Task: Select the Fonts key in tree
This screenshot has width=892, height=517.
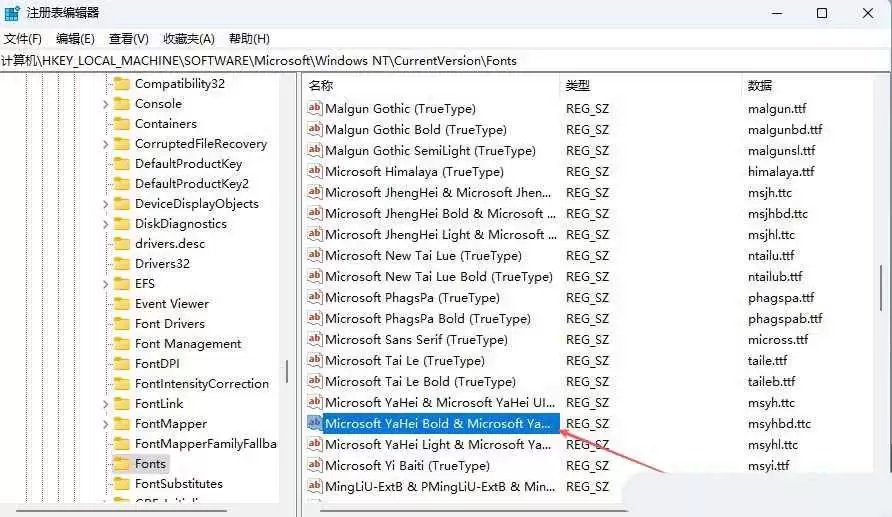Action: pos(150,464)
